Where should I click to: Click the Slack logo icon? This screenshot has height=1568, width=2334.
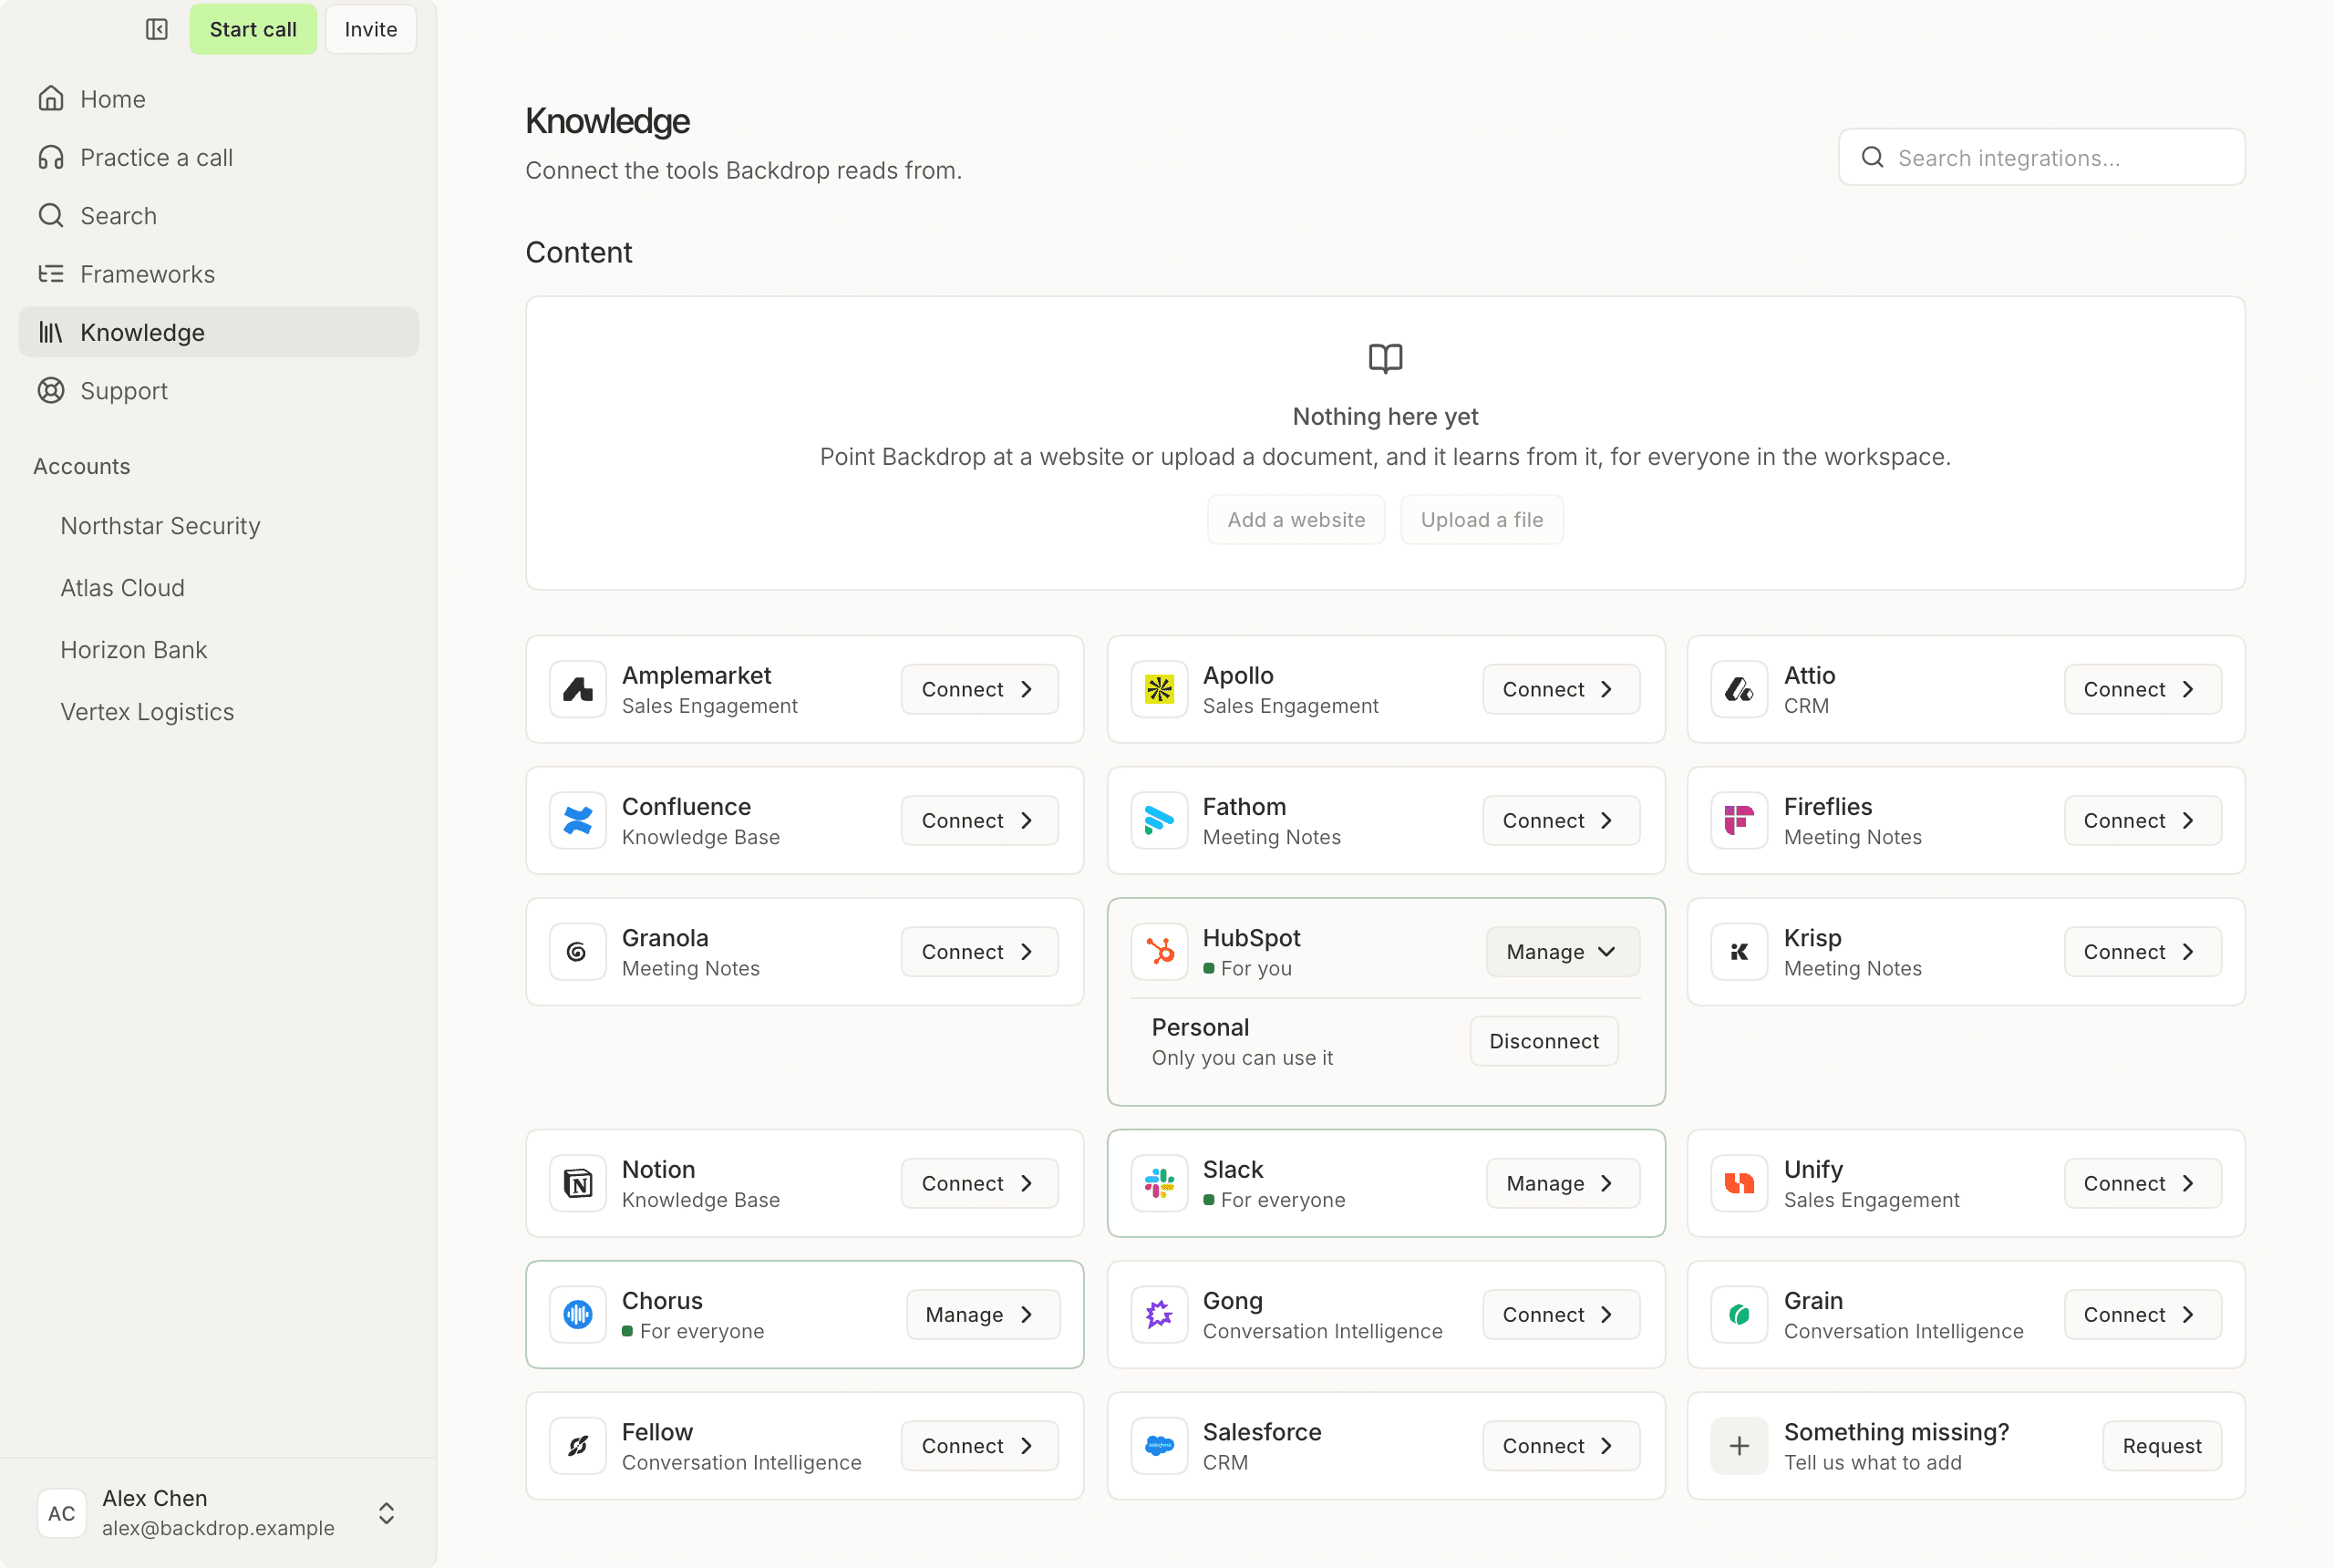(x=1159, y=1183)
